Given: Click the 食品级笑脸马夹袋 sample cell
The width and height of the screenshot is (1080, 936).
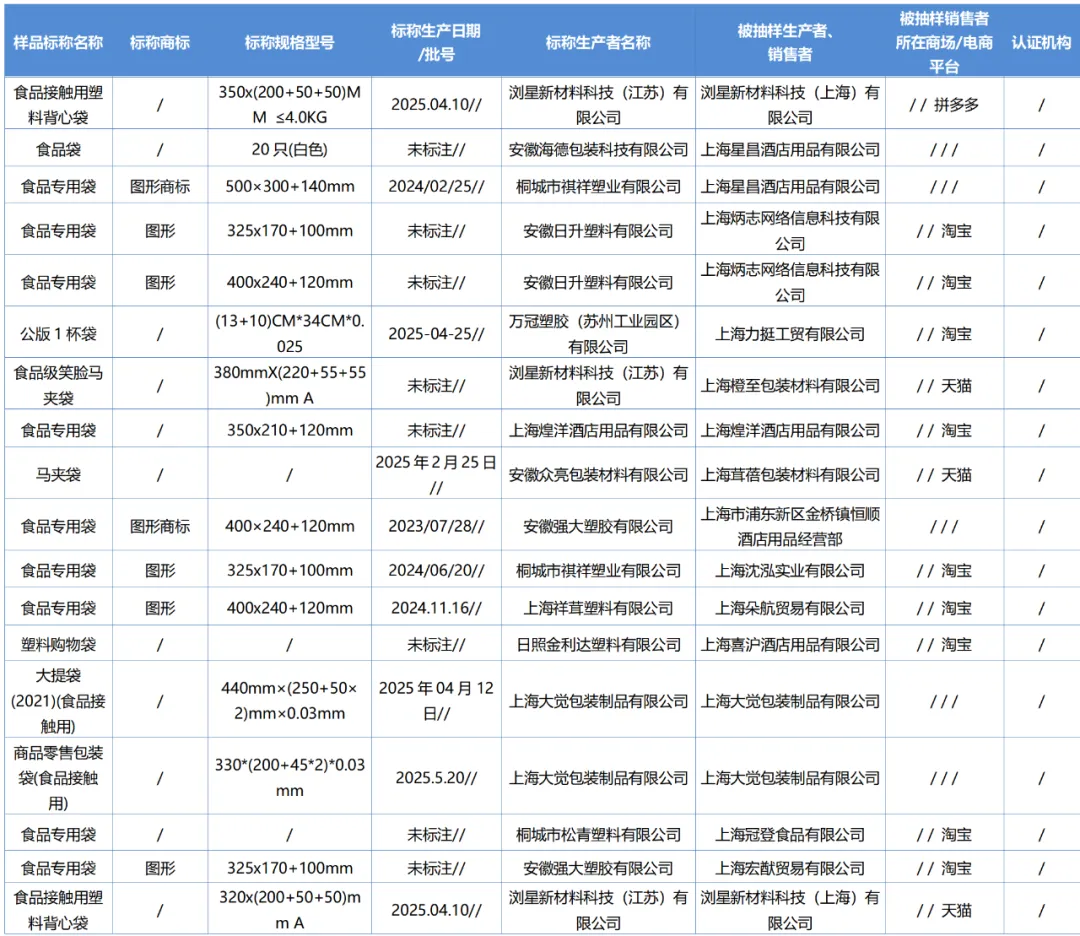Looking at the screenshot, I should (58, 386).
